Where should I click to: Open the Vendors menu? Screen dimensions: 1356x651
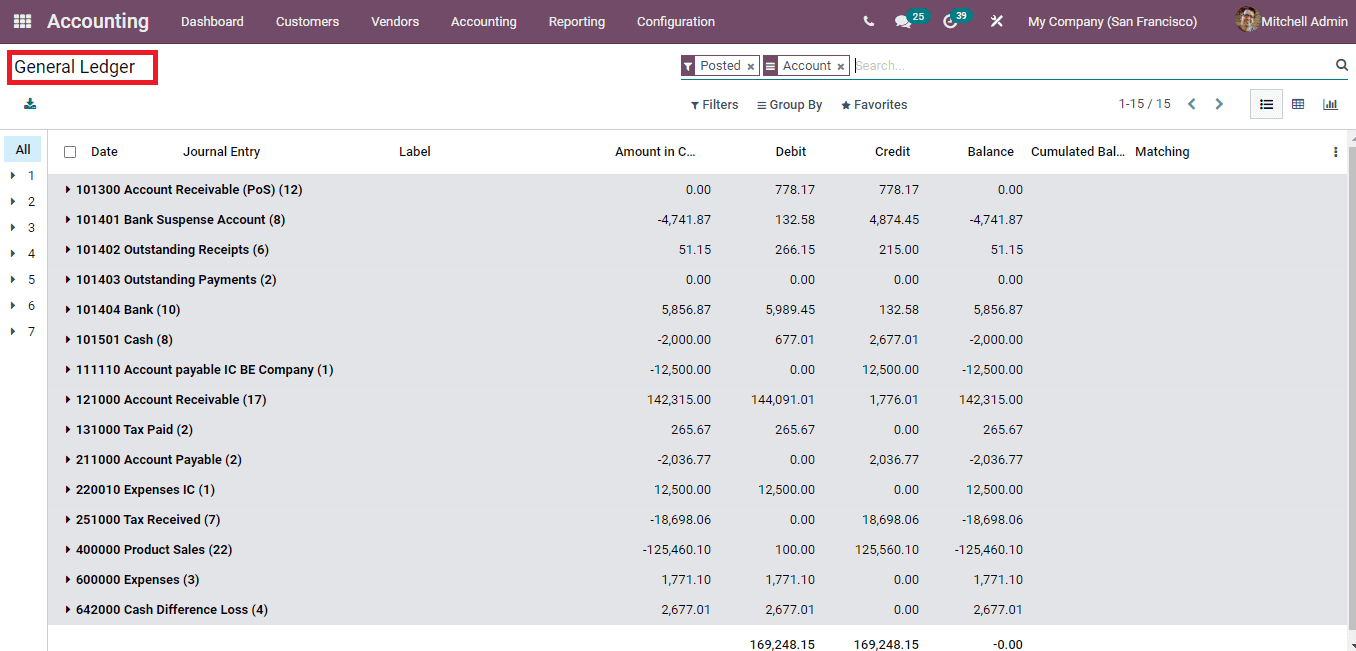395,21
